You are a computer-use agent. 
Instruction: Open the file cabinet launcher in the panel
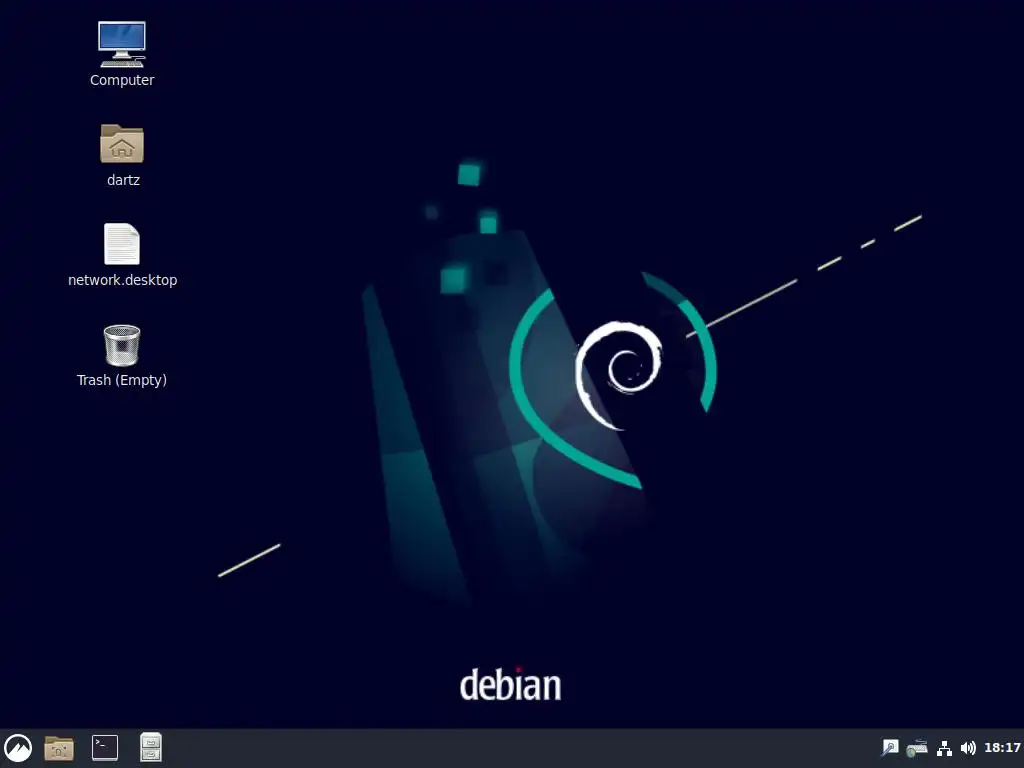pyautogui.click(x=151, y=748)
